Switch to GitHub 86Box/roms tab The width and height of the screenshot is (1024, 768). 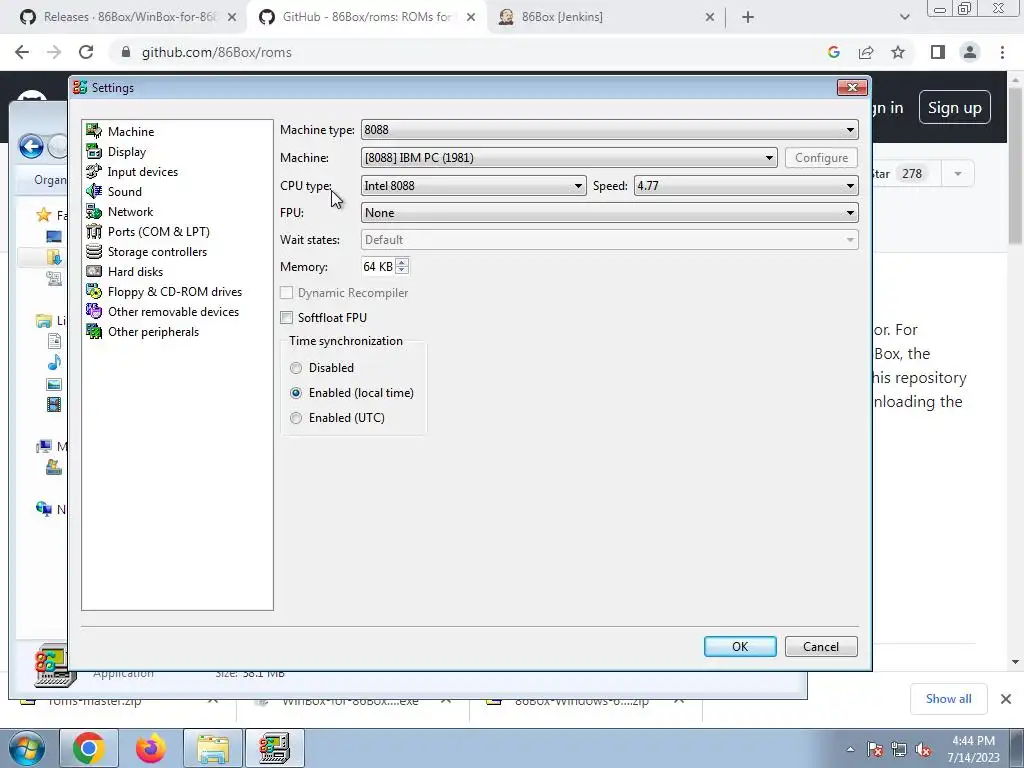pos(367,17)
